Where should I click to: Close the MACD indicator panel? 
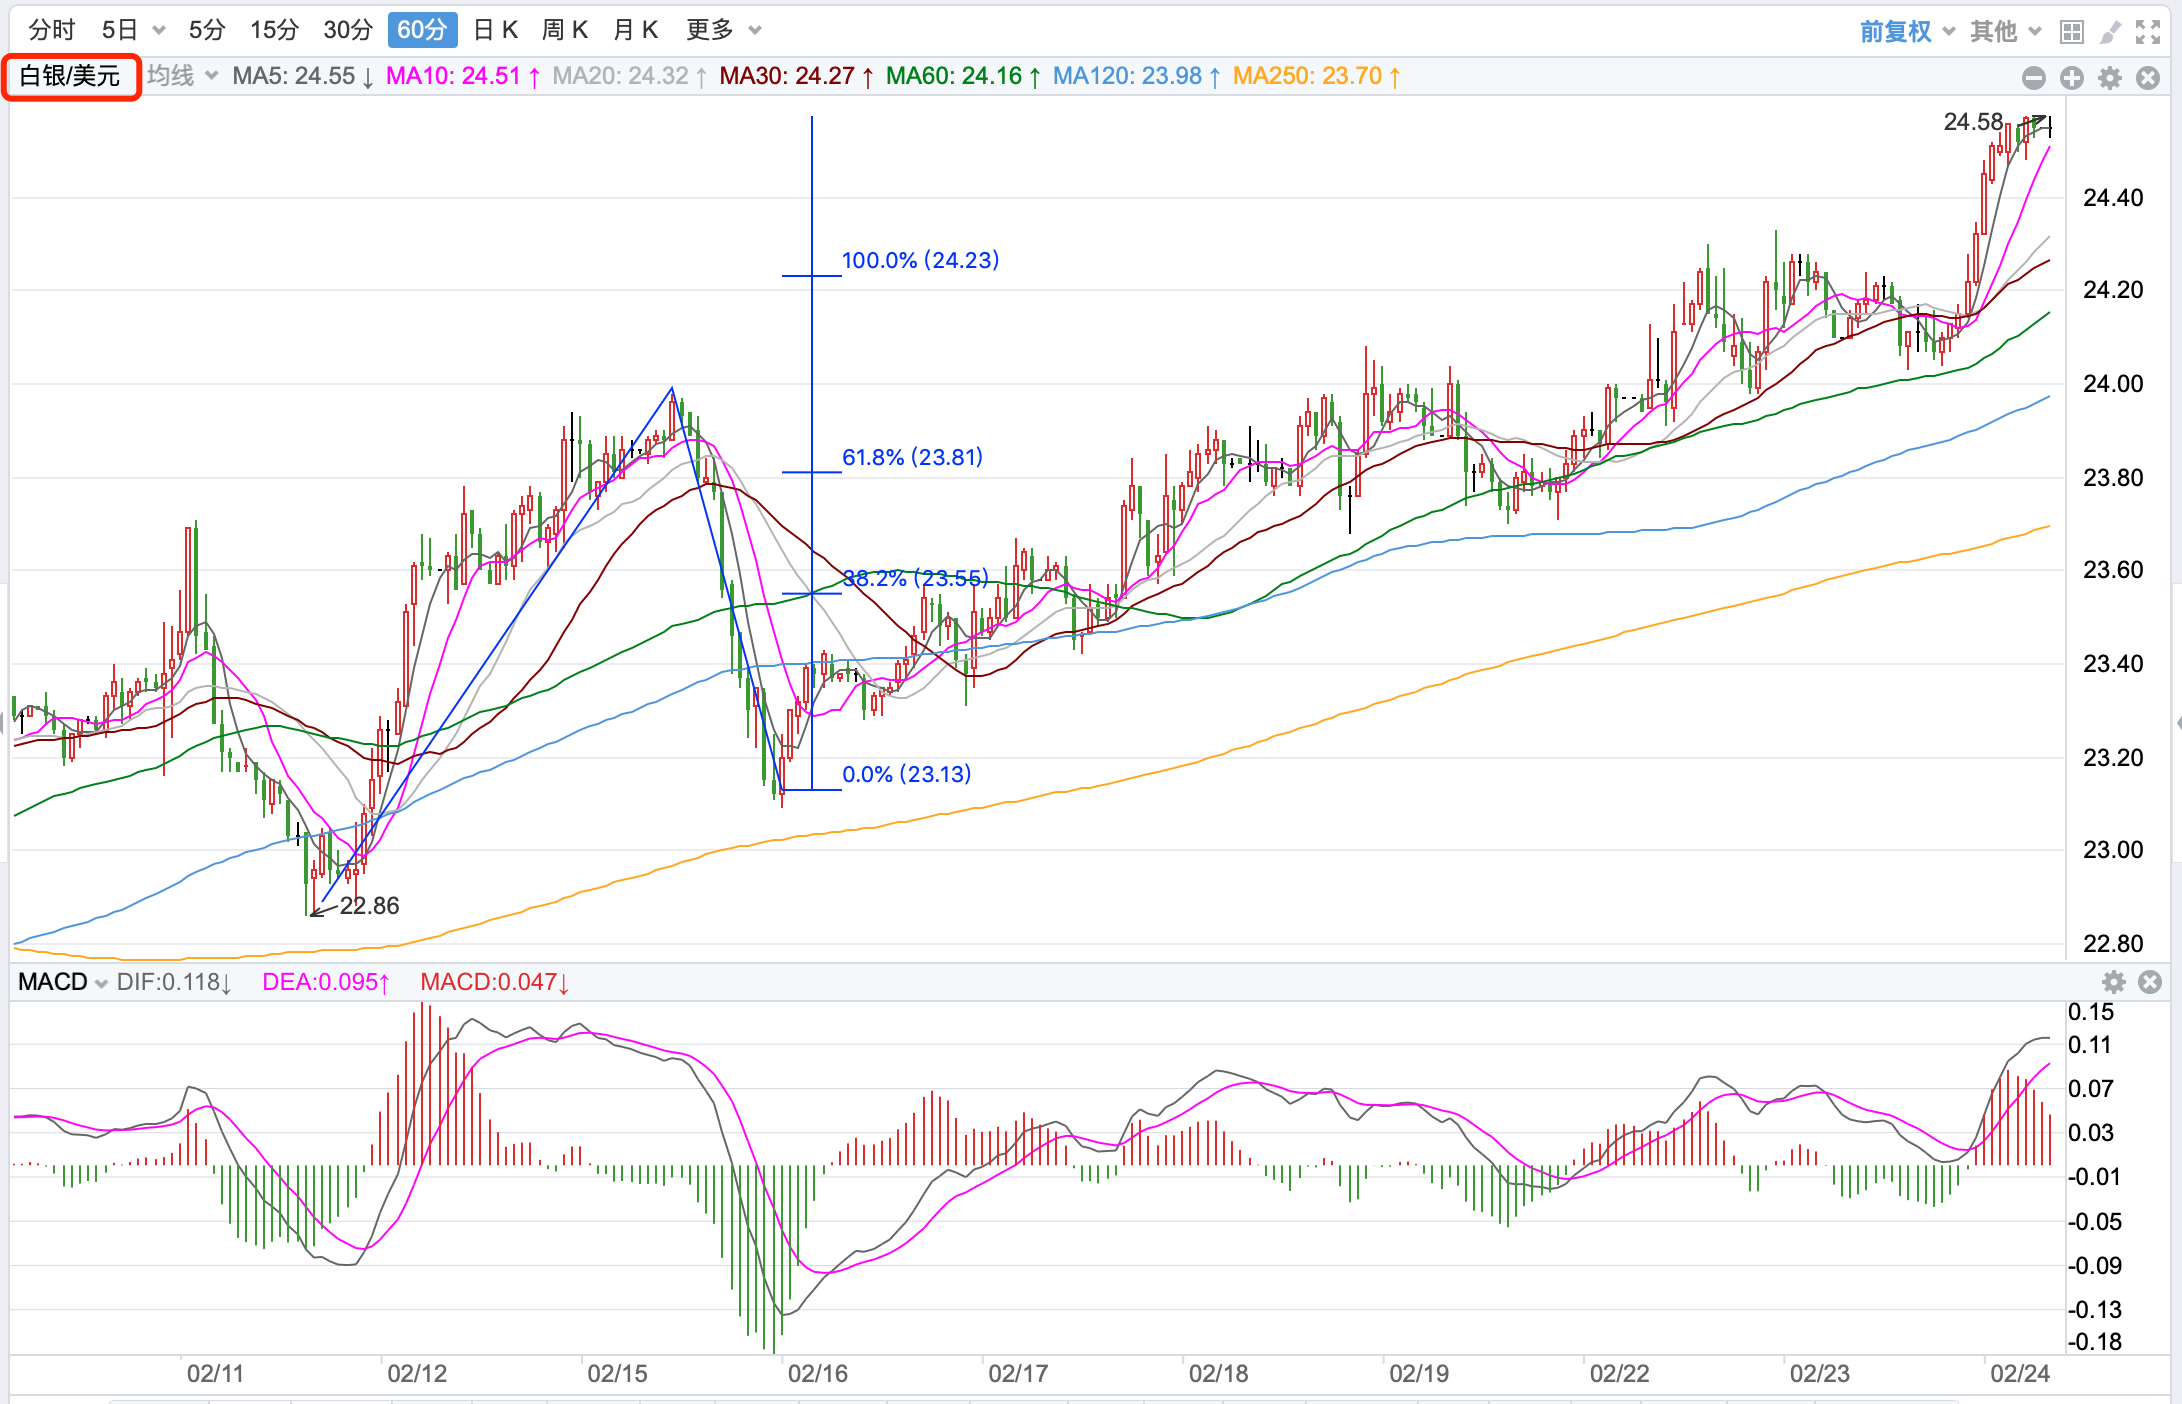tap(2150, 982)
